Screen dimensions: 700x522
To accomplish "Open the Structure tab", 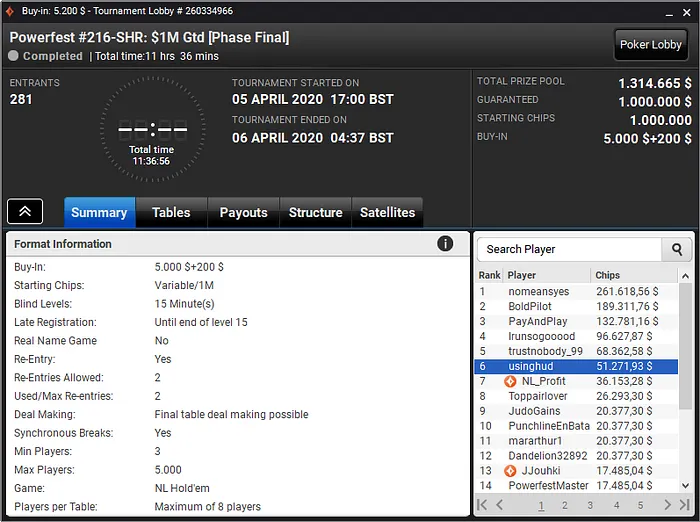I will 315,213.
